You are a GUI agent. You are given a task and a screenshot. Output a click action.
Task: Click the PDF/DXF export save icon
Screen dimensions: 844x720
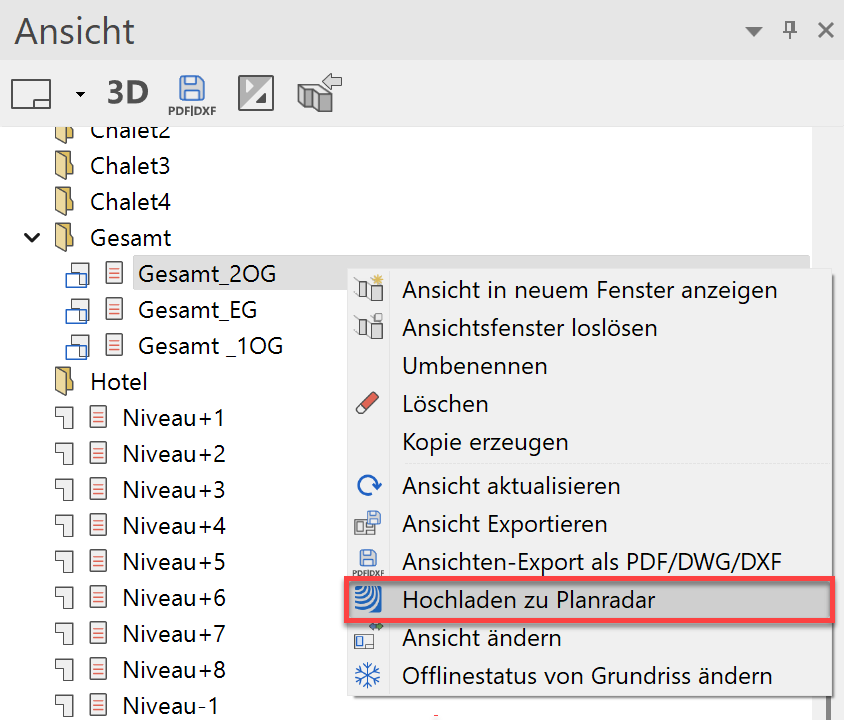(x=191, y=94)
